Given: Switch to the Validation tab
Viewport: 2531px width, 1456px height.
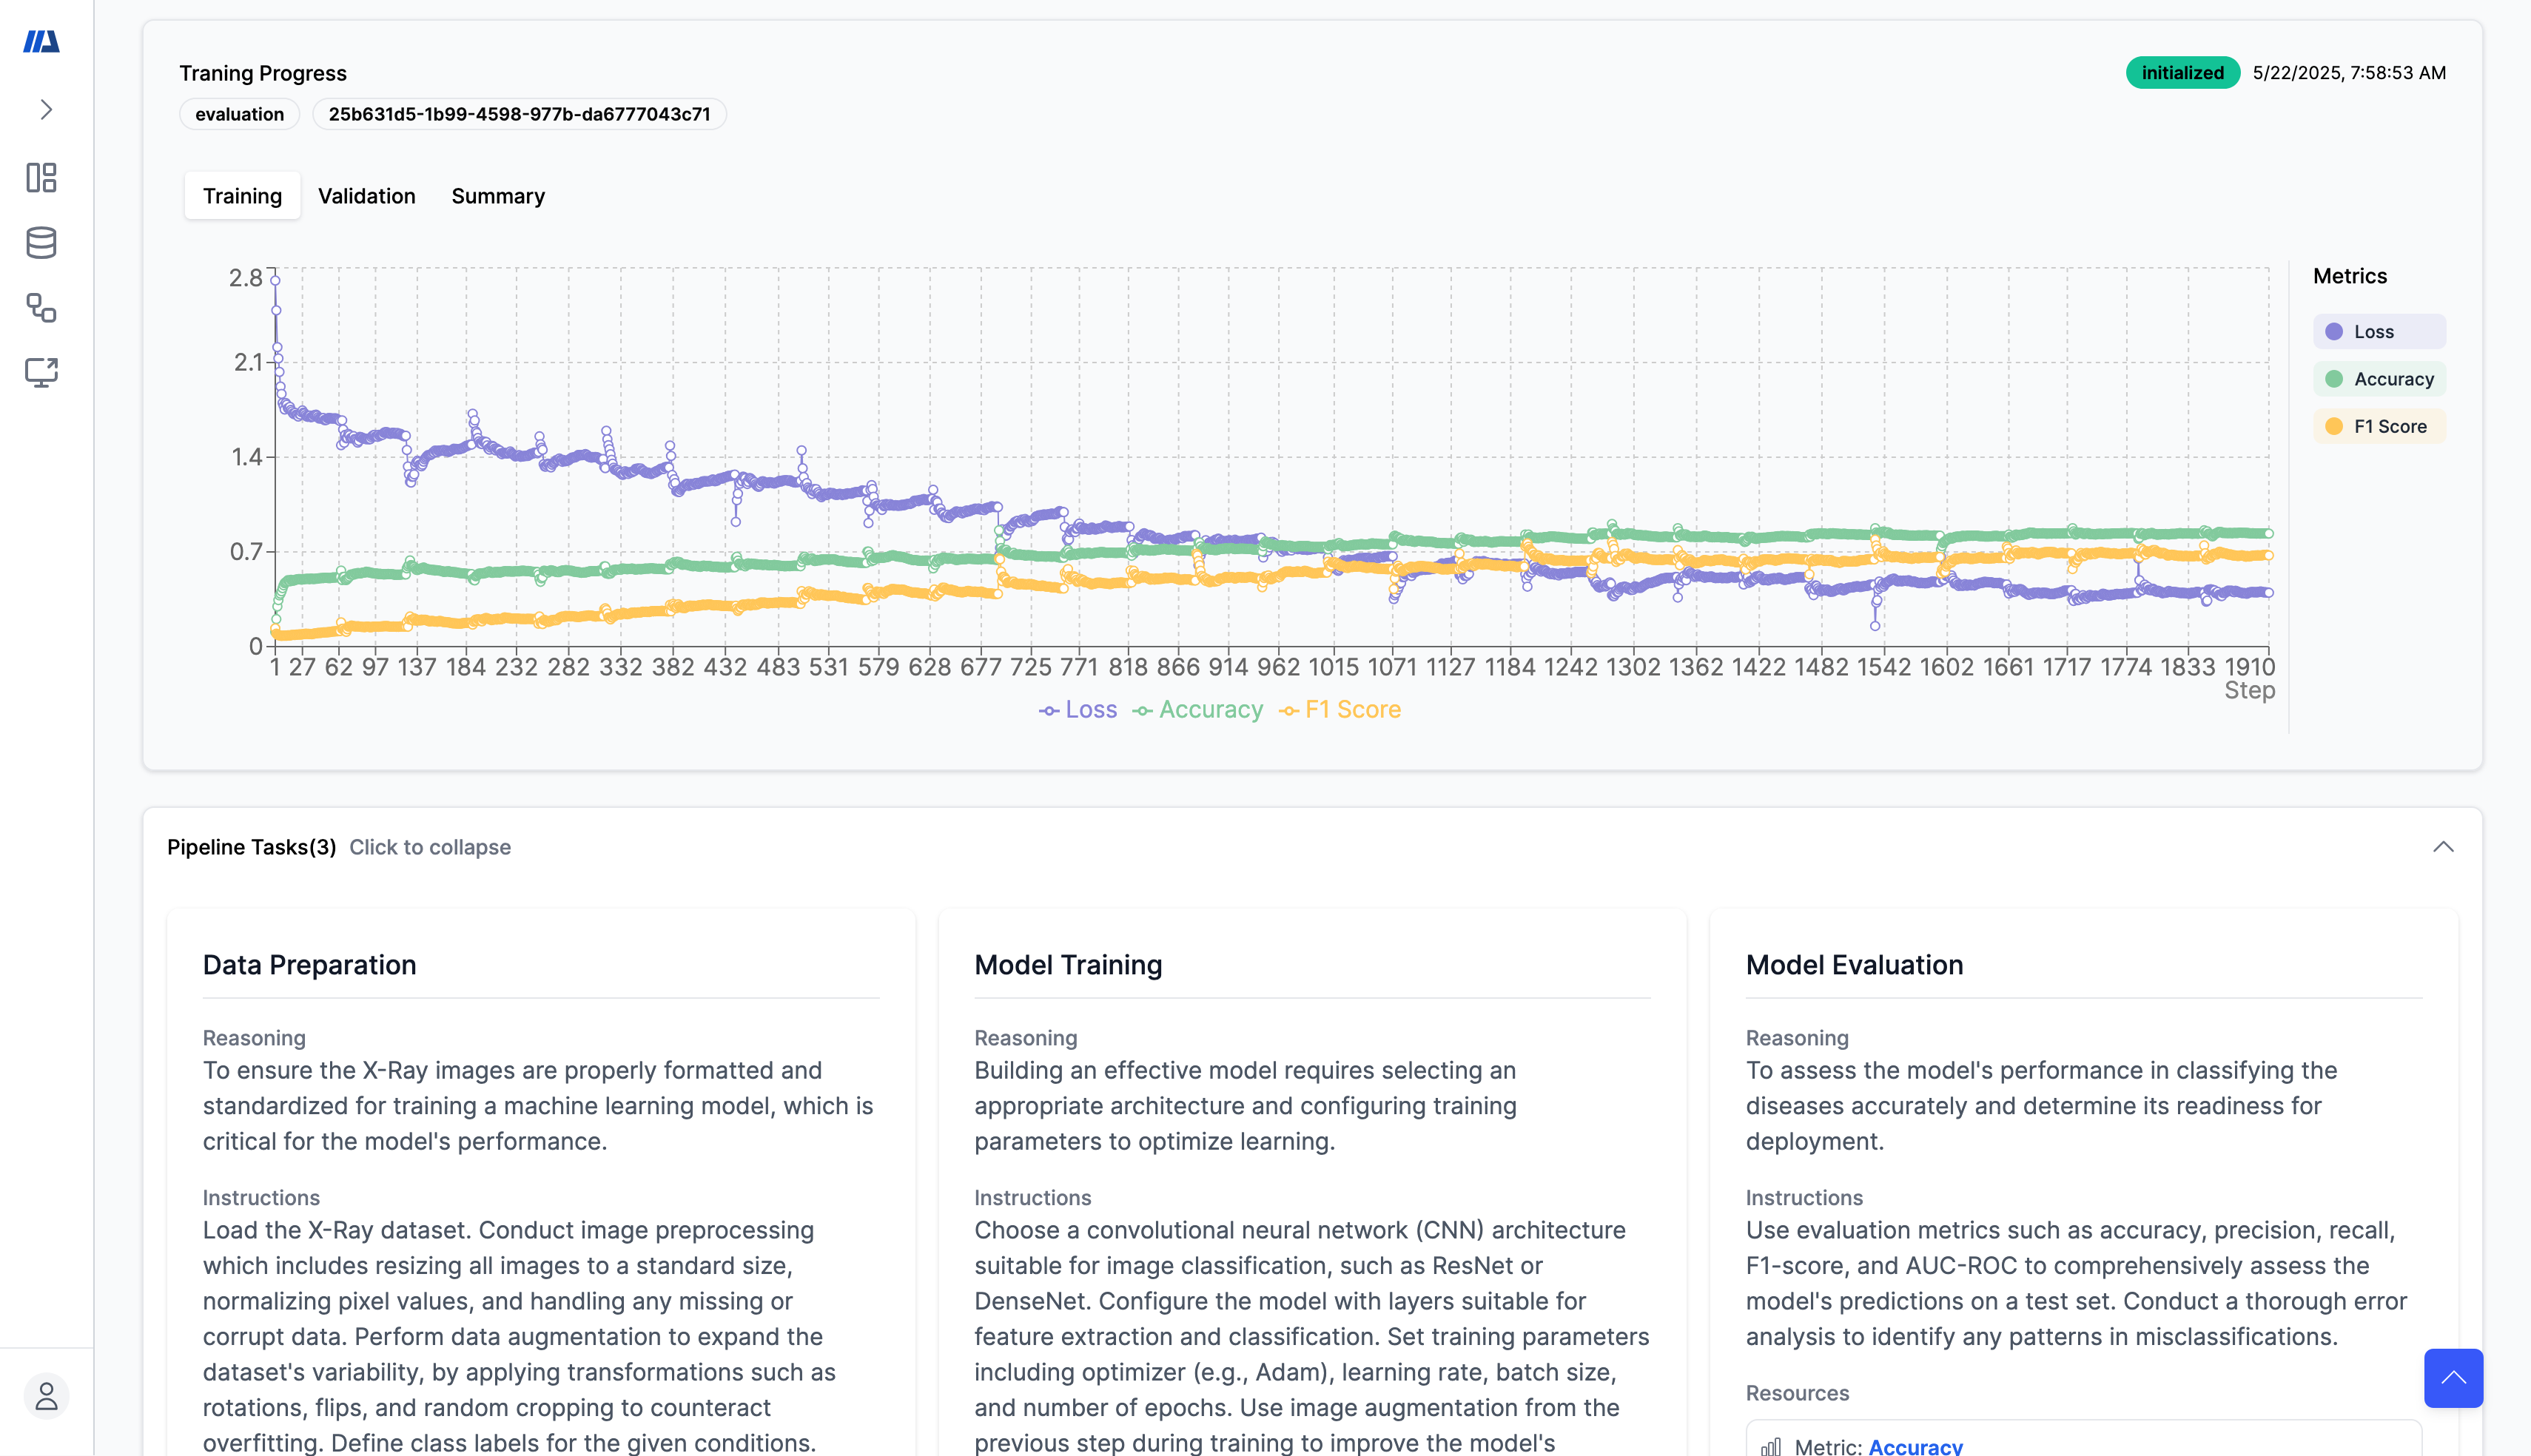Looking at the screenshot, I should (x=366, y=196).
